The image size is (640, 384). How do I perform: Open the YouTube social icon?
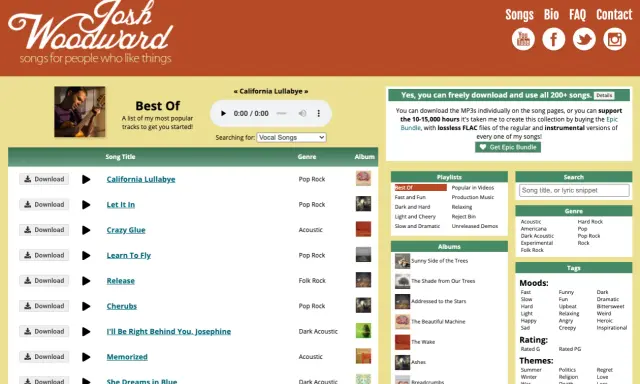(523, 39)
